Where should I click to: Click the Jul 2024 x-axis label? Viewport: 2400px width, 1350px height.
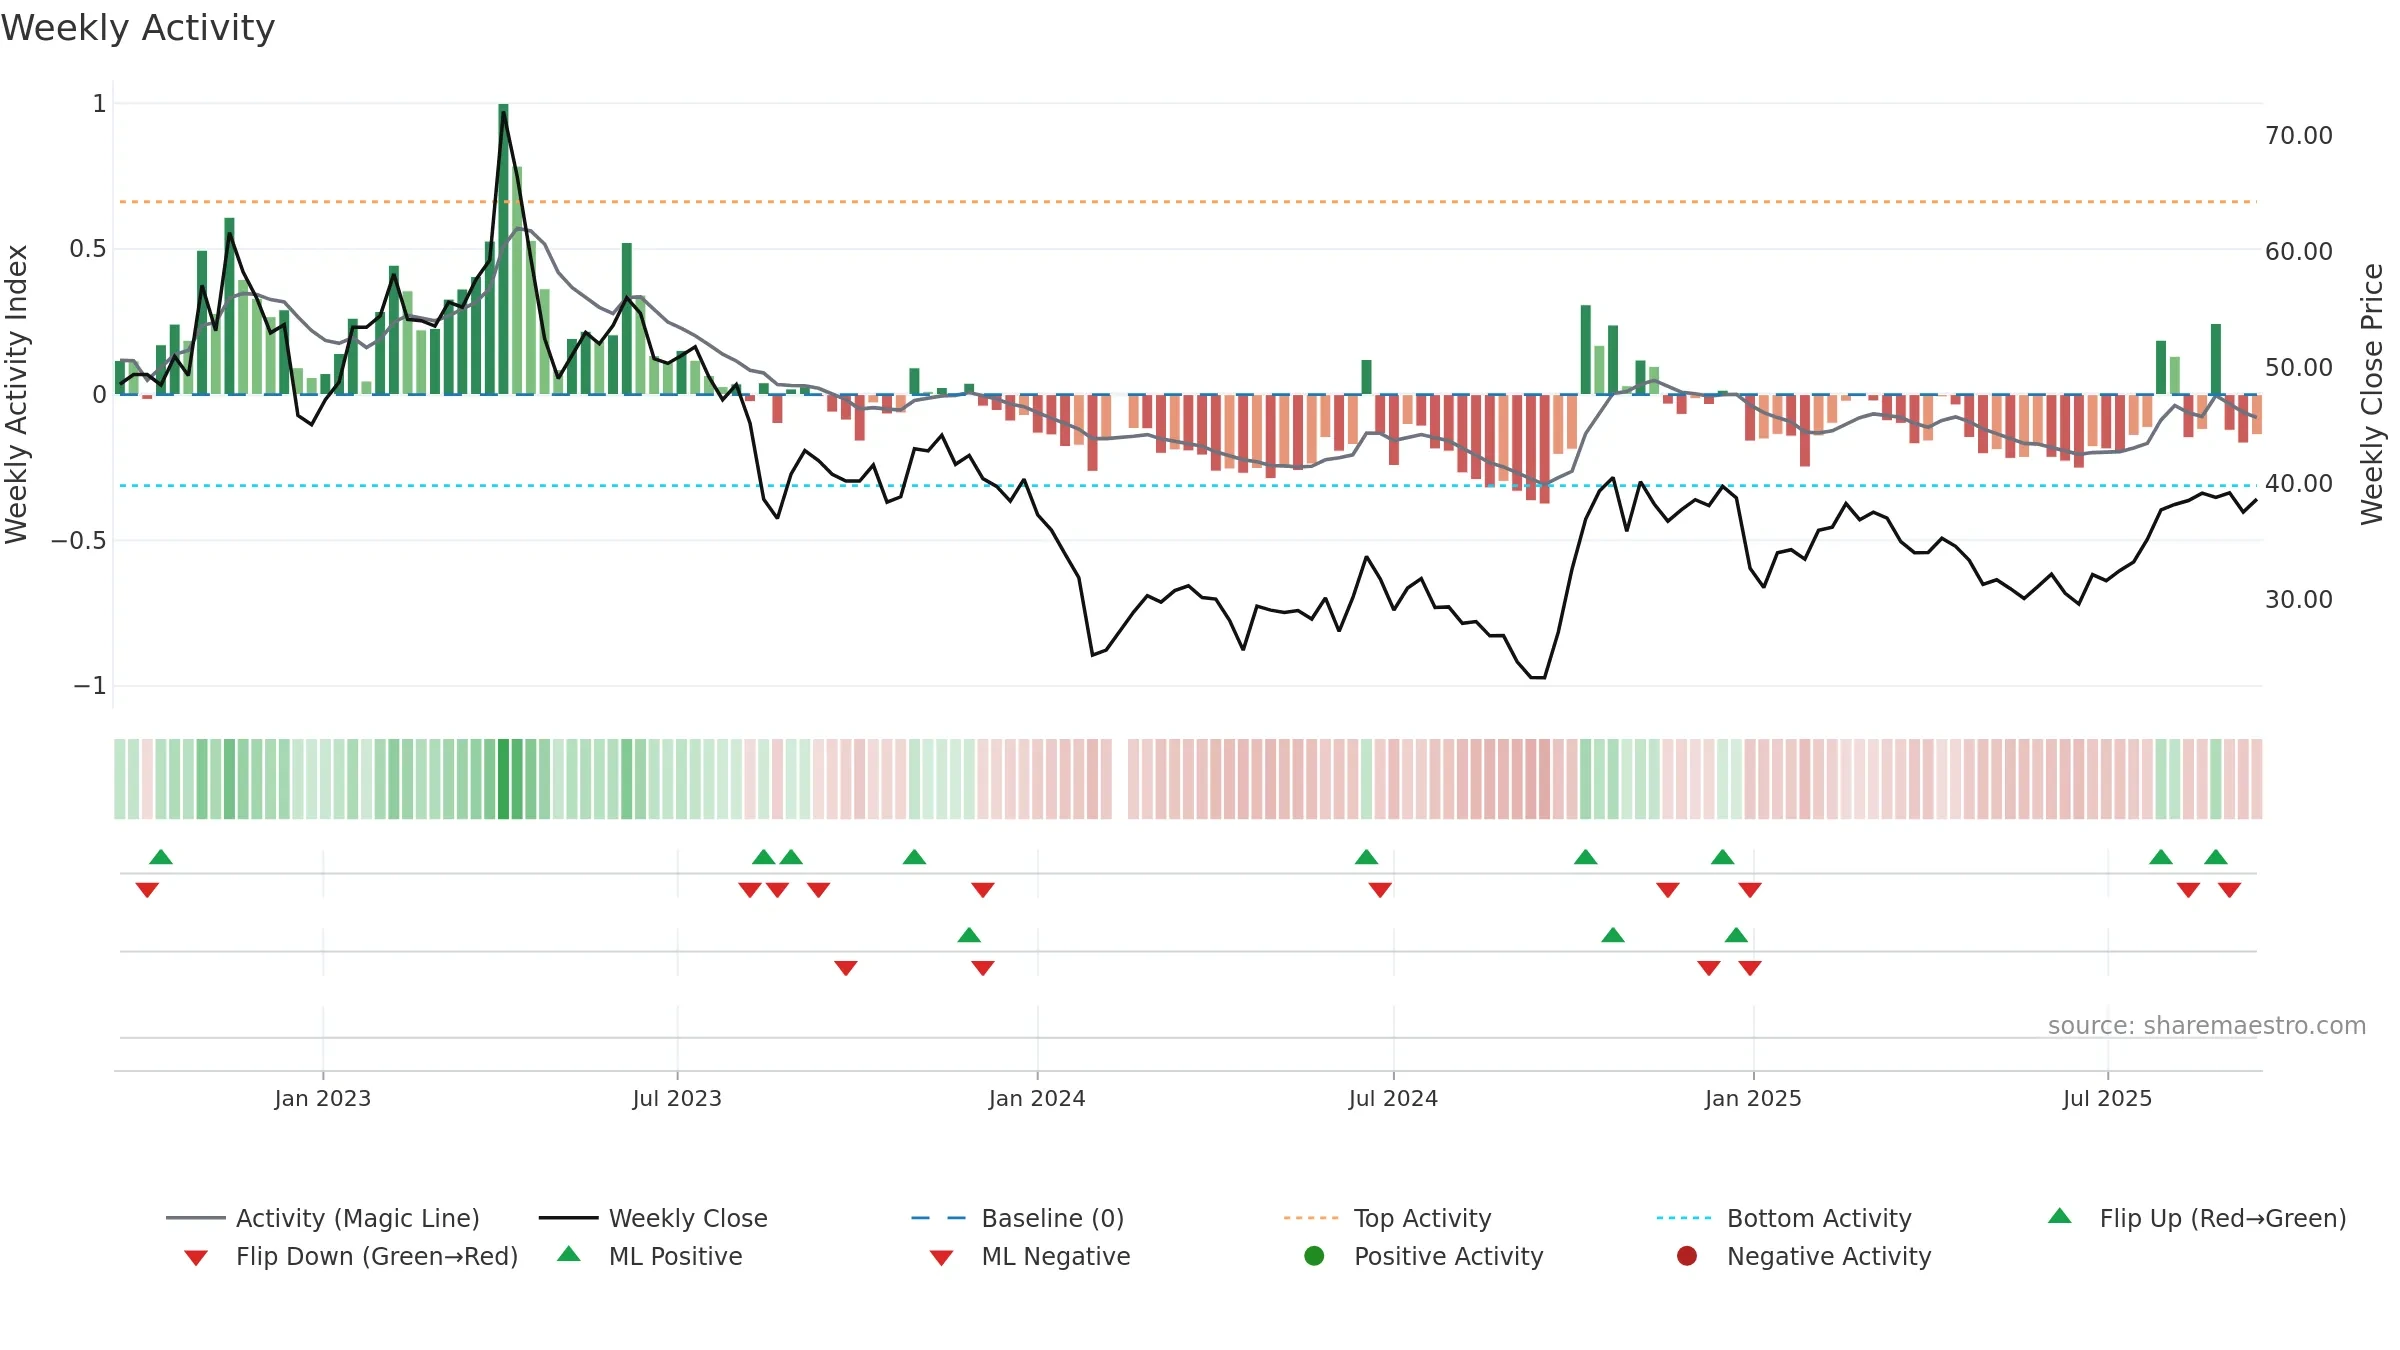pyautogui.click(x=1393, y=1099)
